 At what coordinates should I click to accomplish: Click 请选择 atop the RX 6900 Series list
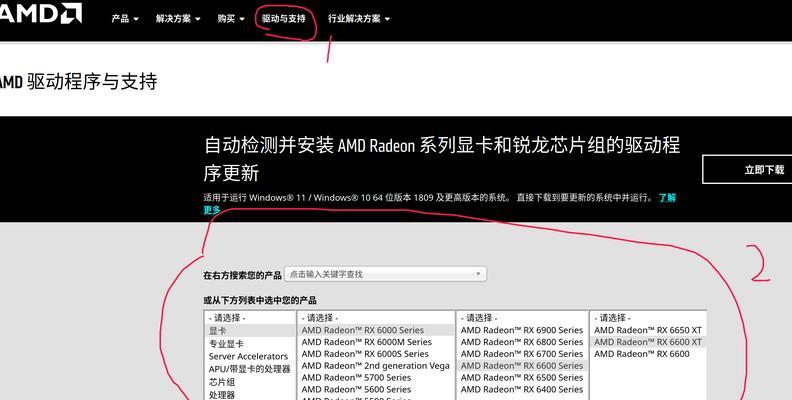point(522,318)
